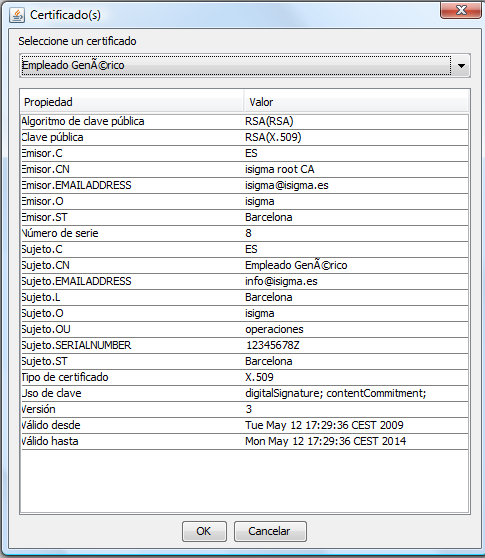The image size is (485, 558).
Task: Select the Número de serie row
Action: [245, 233]
